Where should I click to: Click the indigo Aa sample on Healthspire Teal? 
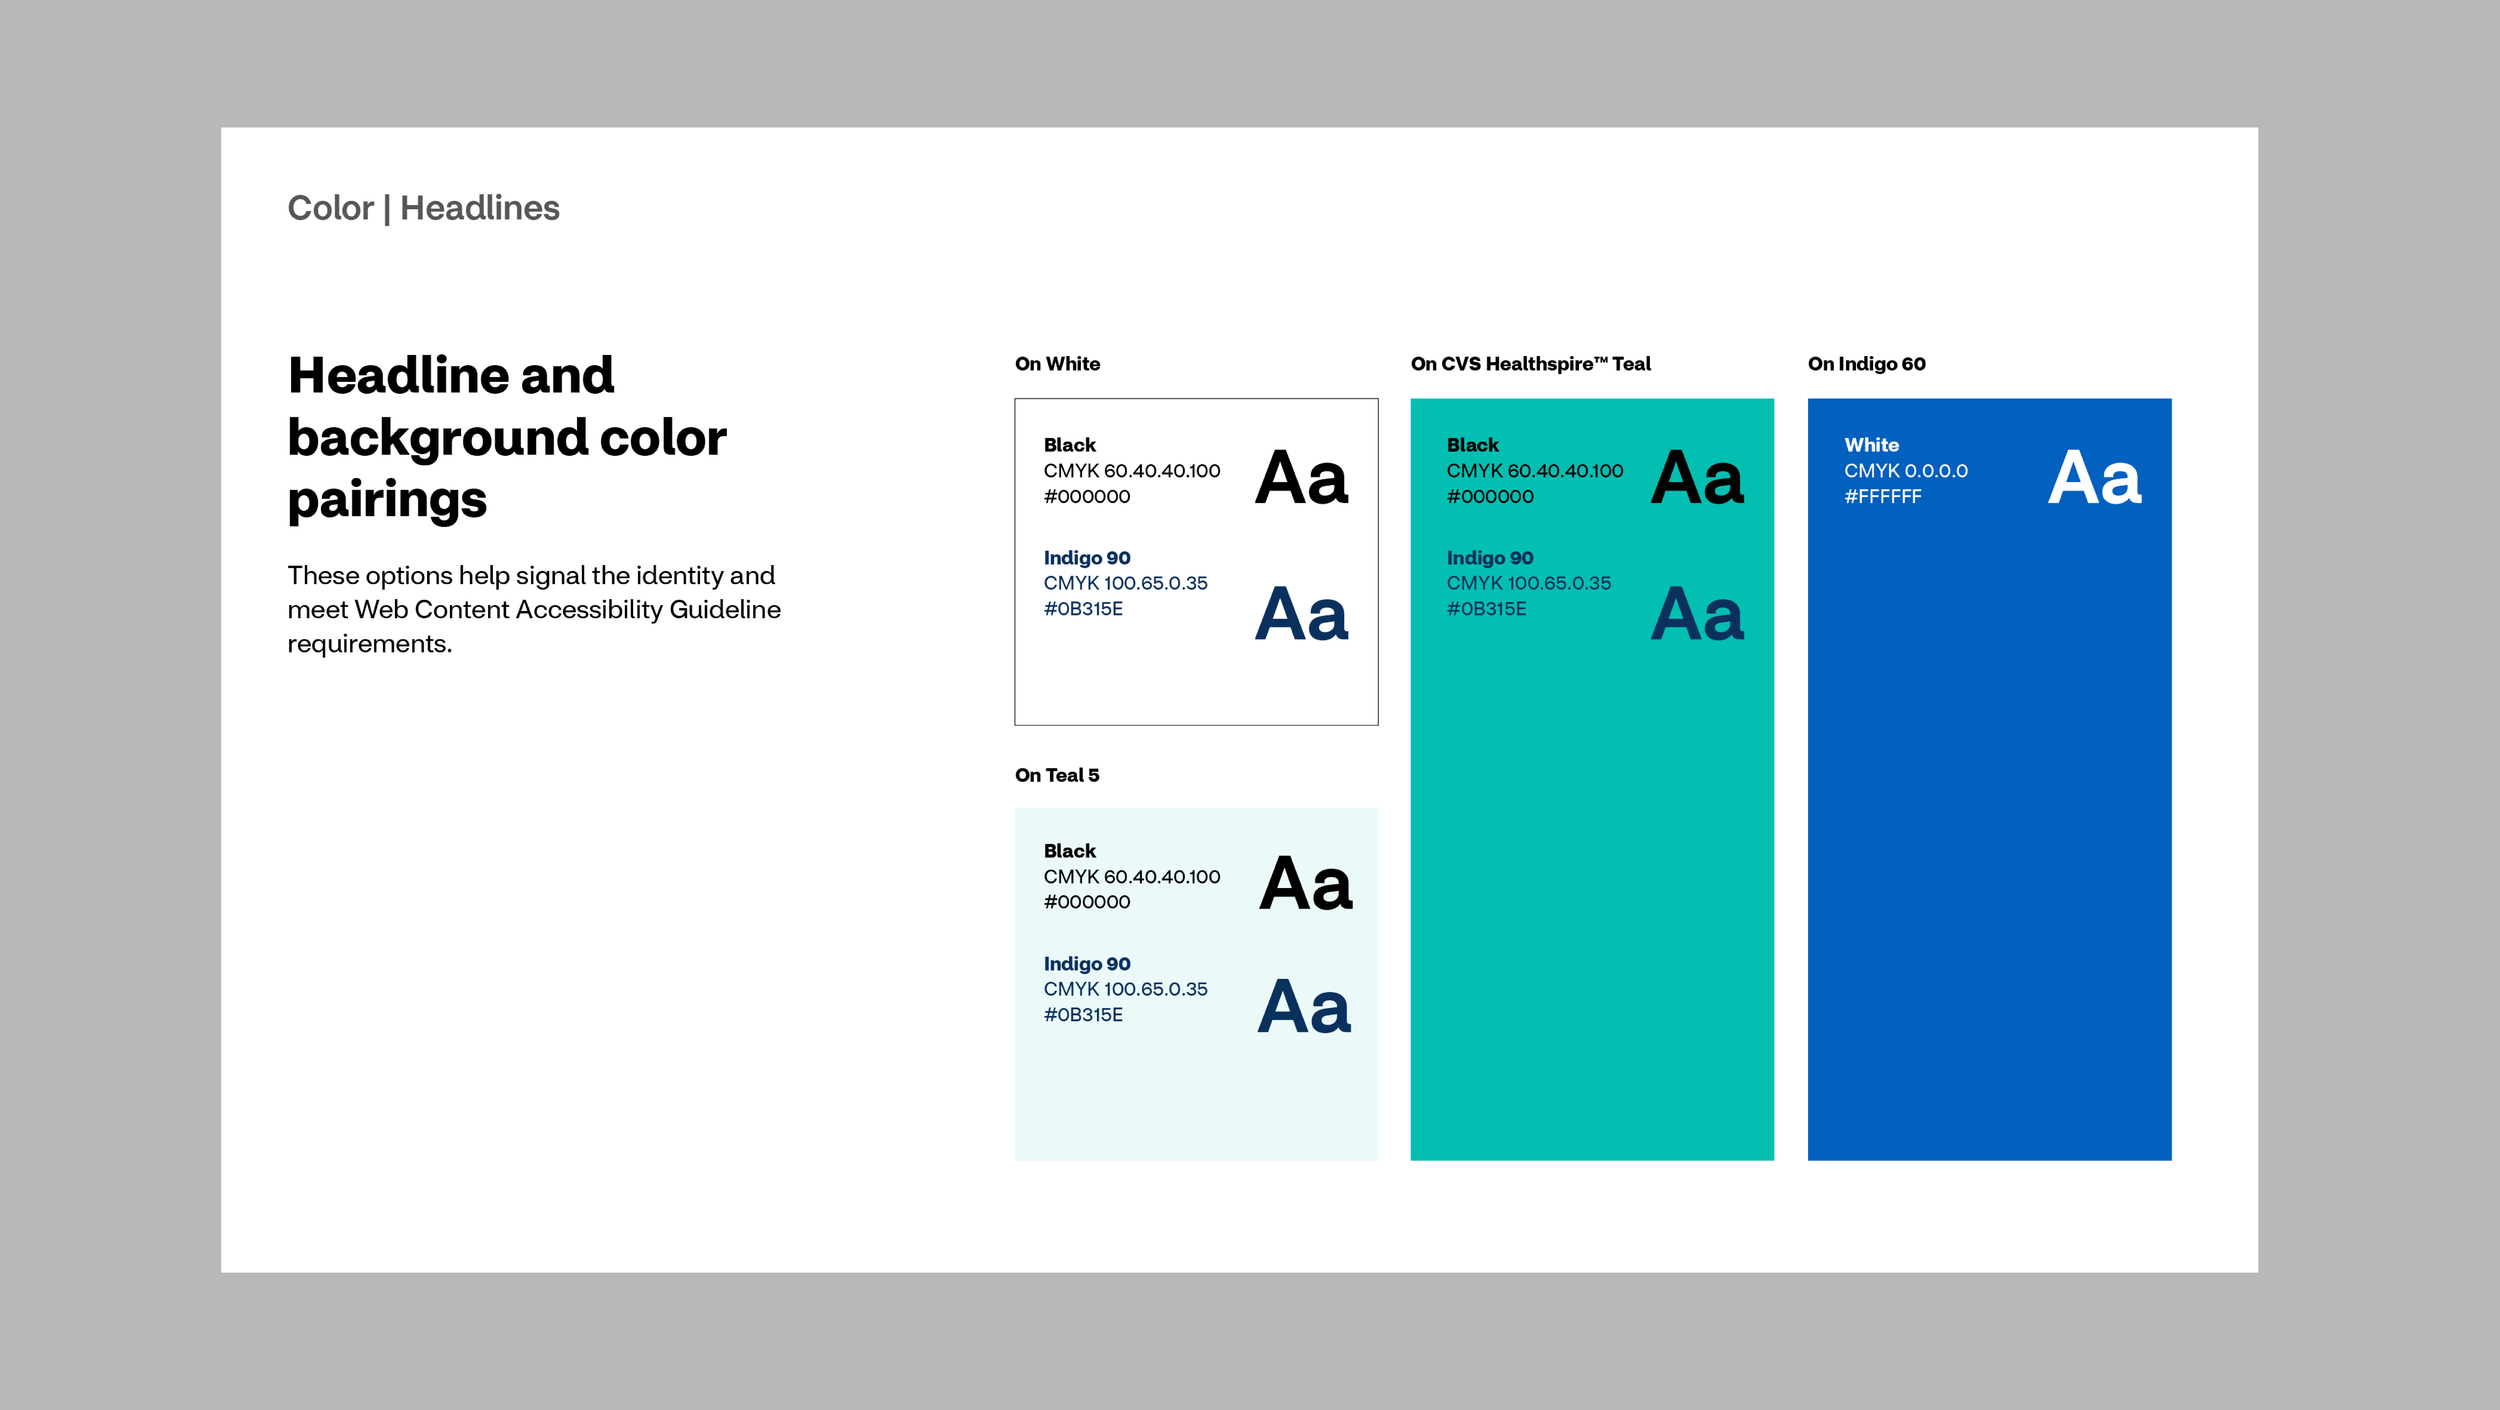[x=1696, y=614]
